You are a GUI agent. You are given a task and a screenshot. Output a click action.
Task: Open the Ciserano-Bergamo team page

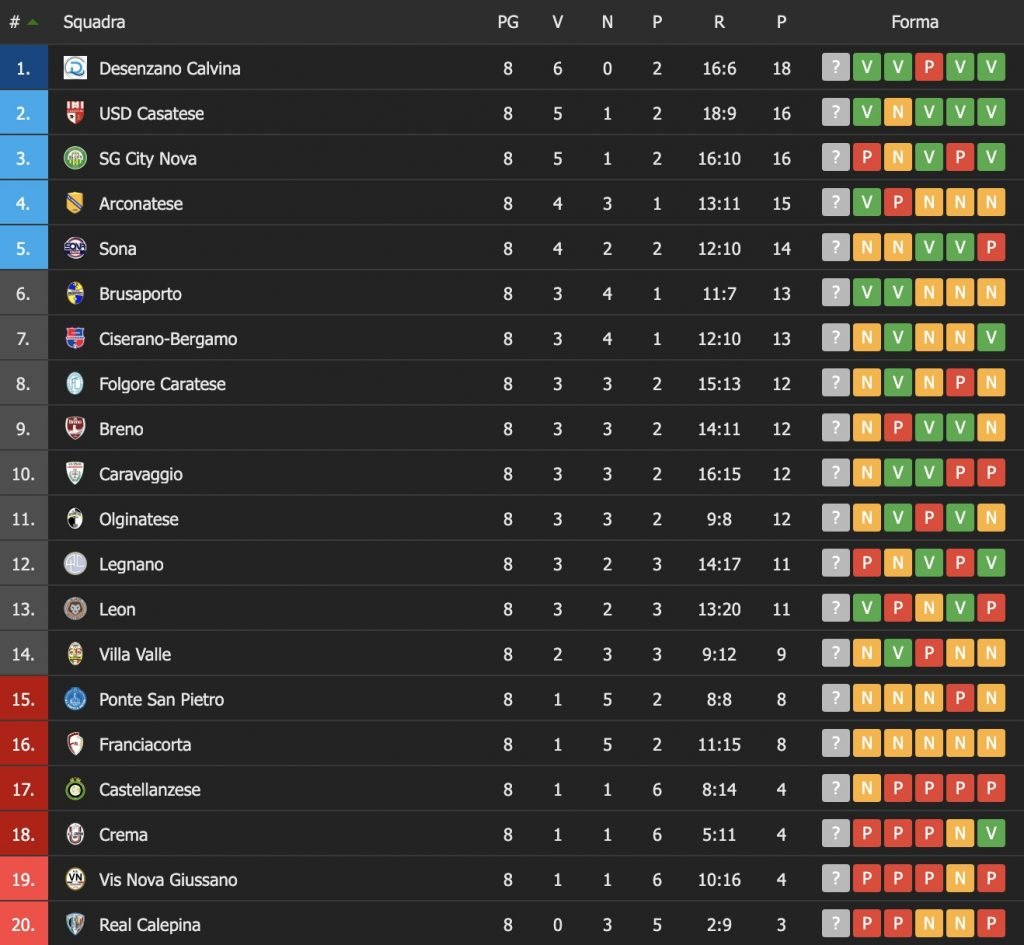coord(168,339)
